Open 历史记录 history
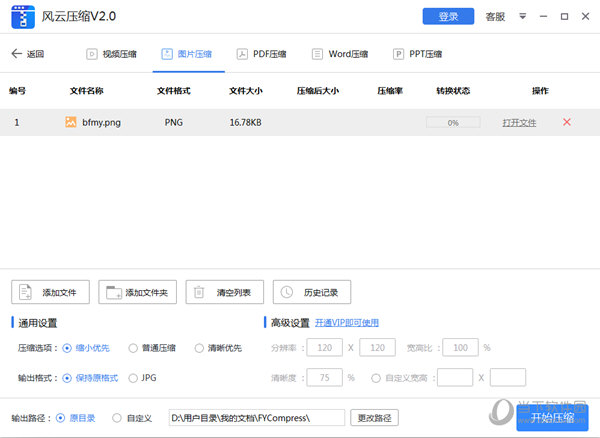Image resolution: width=600 pixels, height=438 pixels. pos(312,292)
